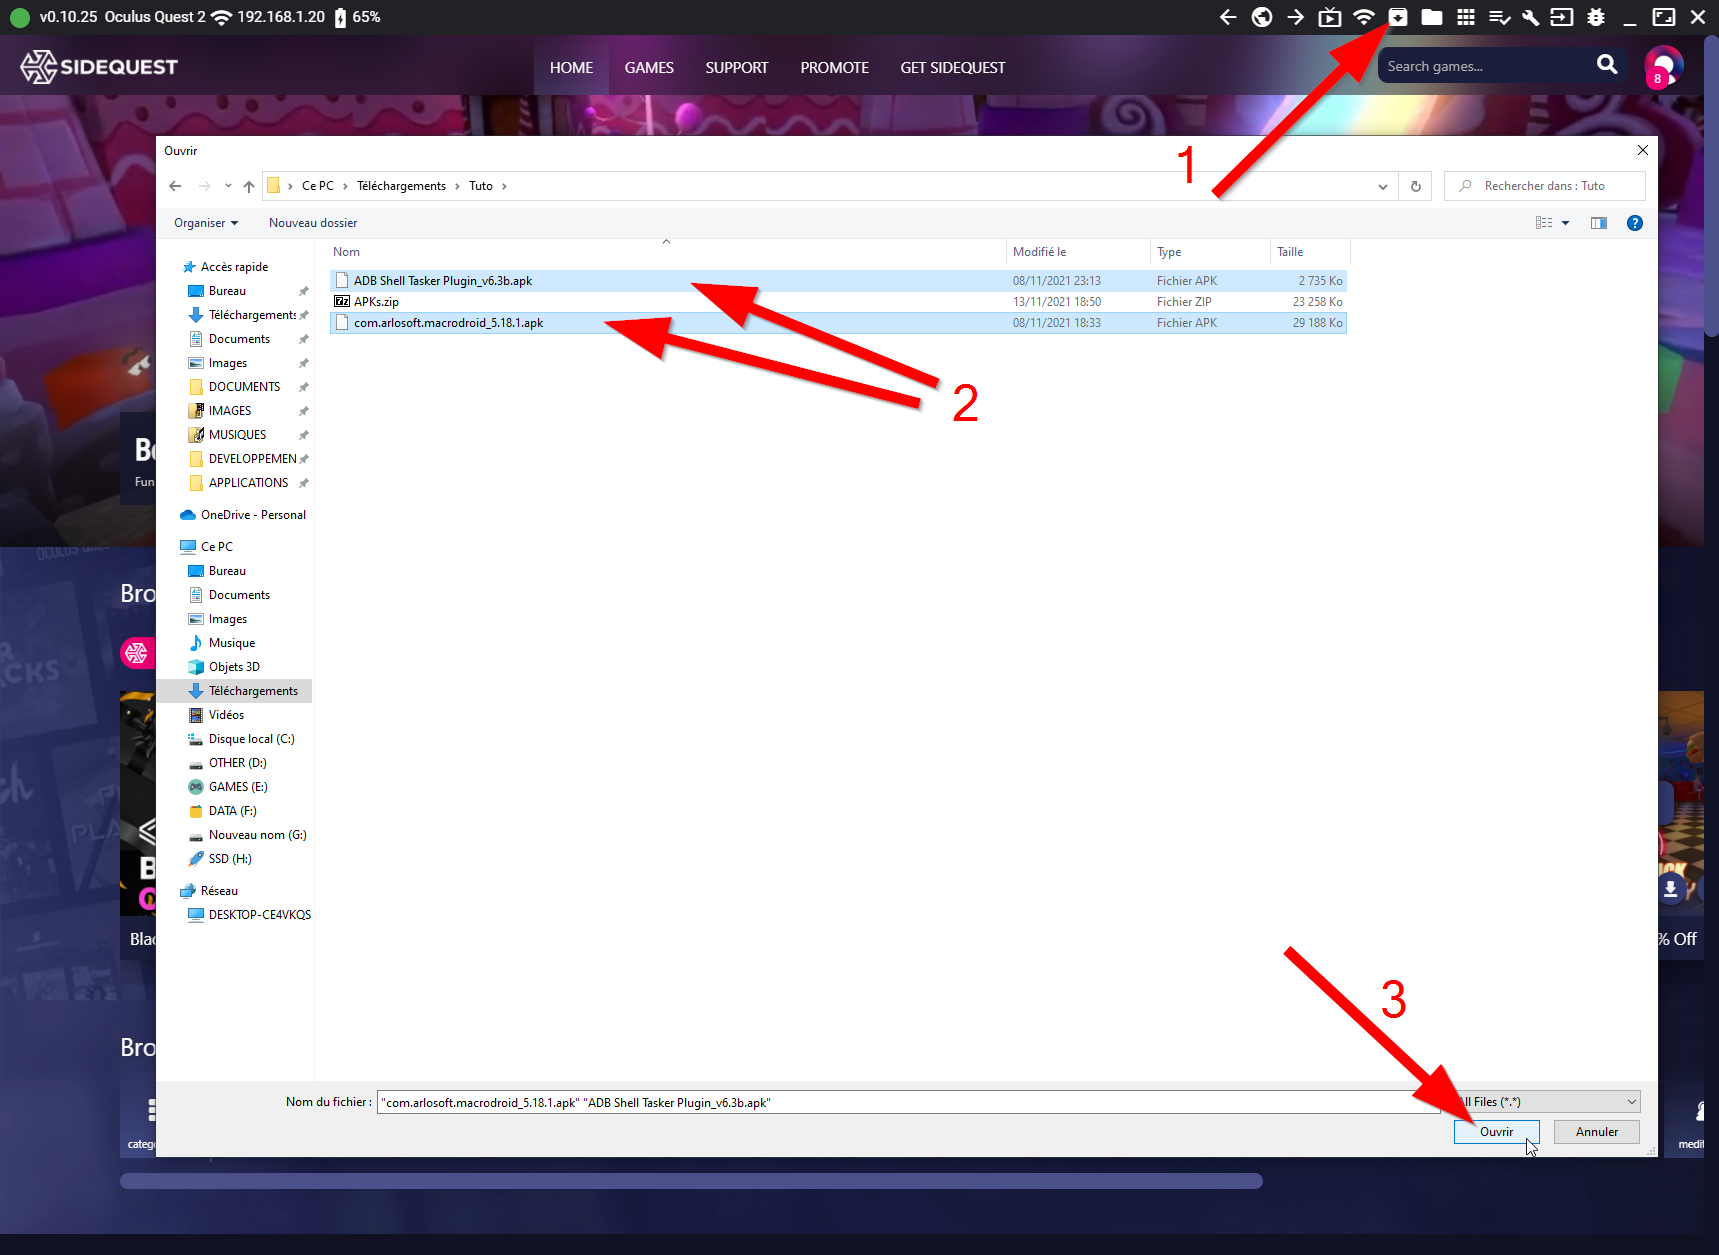Viewport: 1719px width, 1255px height.
Task: Sort files by Modifié le column
Action: coord(1078,252)
